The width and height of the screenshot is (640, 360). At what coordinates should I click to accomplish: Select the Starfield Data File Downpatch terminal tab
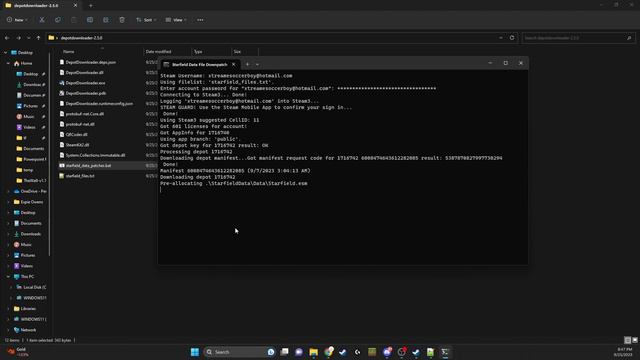[x=199, y=64]
